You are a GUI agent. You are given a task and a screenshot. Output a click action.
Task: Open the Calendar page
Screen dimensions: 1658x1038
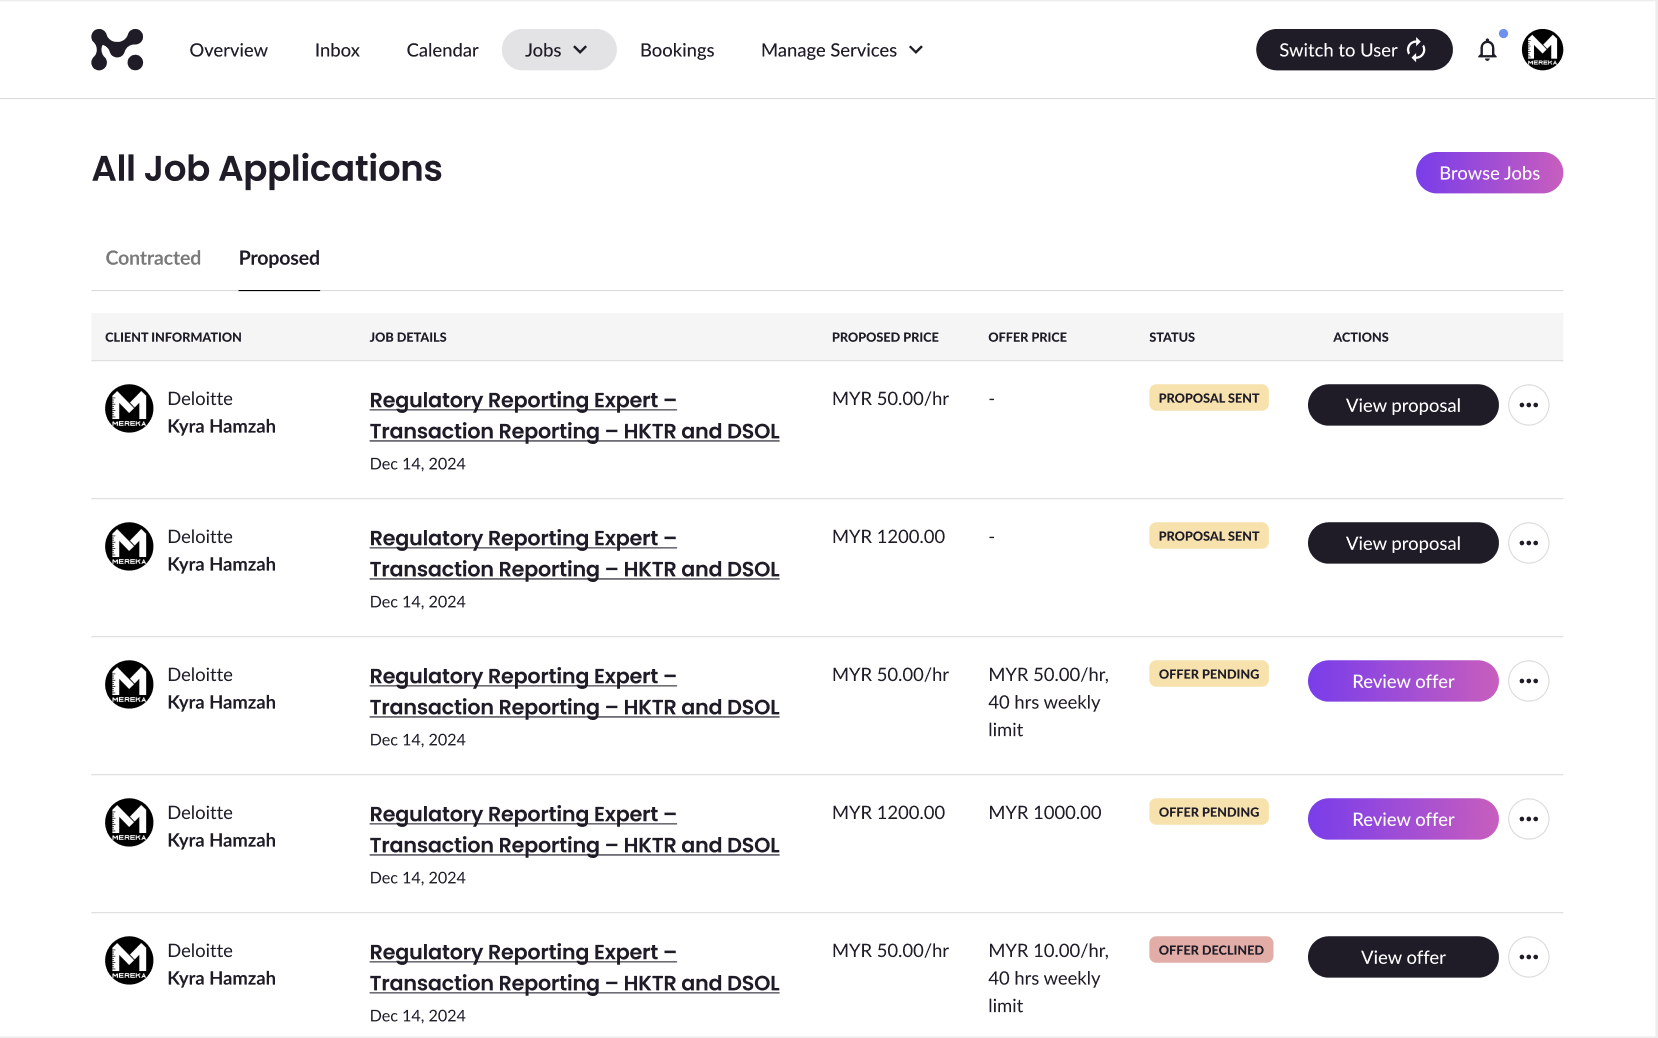(x=442, y=50)
